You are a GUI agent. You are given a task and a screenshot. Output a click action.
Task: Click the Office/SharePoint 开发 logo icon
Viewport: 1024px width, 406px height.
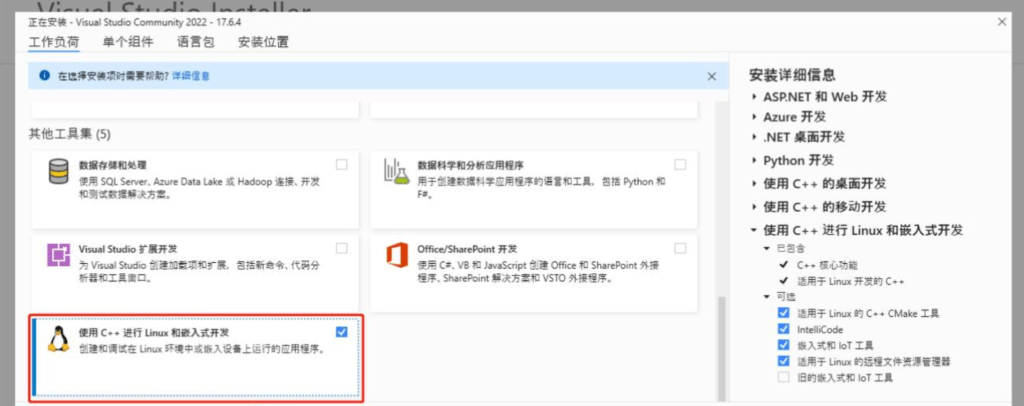[x=396, y=255]
